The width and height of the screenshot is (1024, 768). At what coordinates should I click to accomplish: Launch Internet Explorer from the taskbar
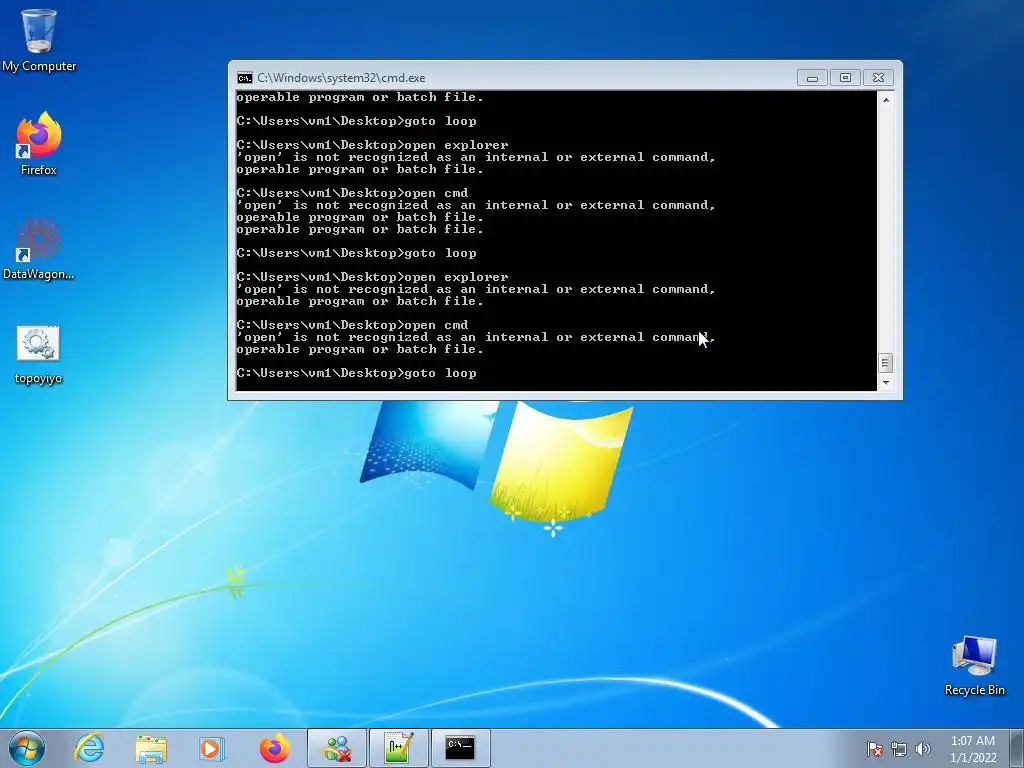click(x=89, y=748)
